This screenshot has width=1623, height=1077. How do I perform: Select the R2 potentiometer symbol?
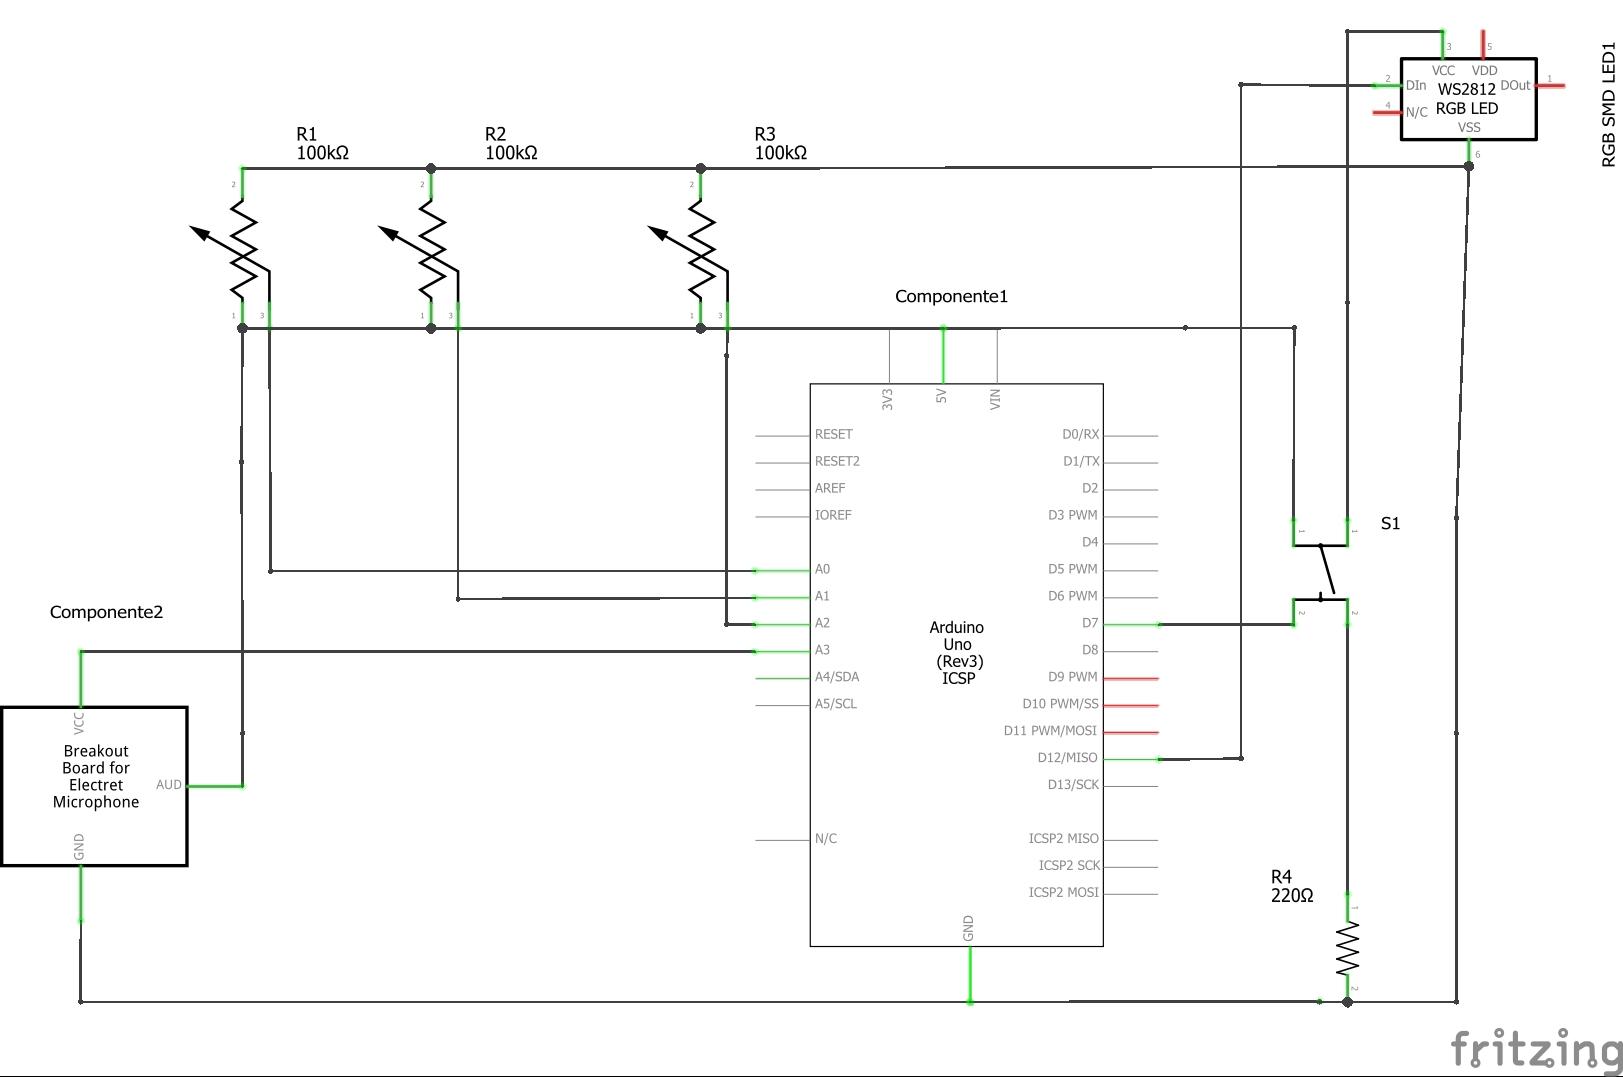click(x=424, y=248)
